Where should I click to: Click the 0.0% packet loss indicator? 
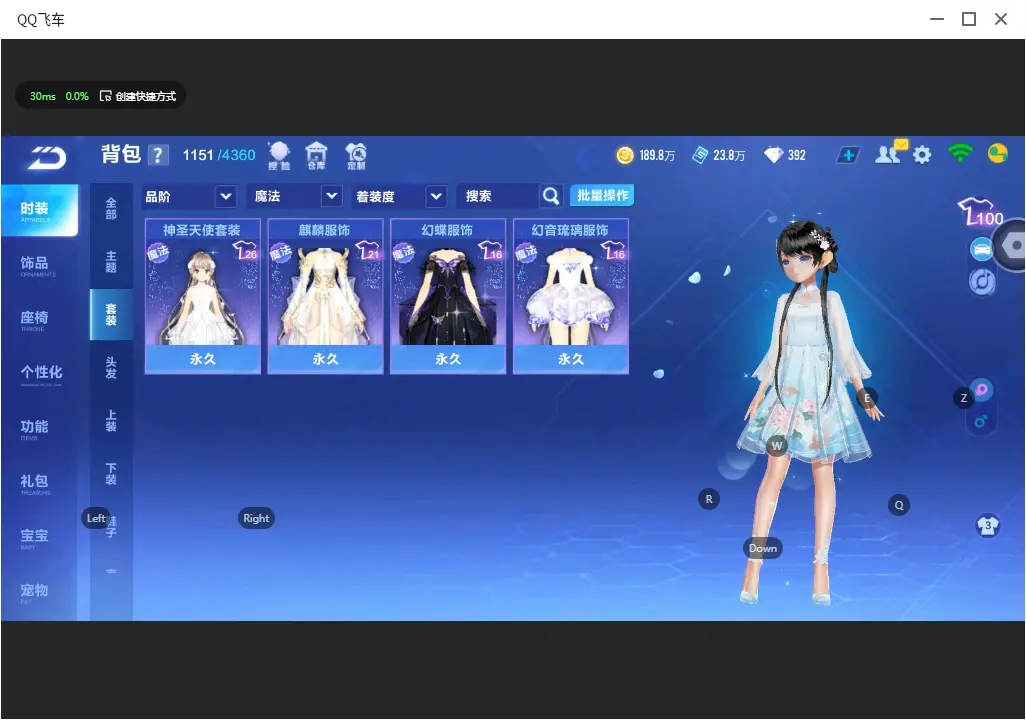pos(77,96)
